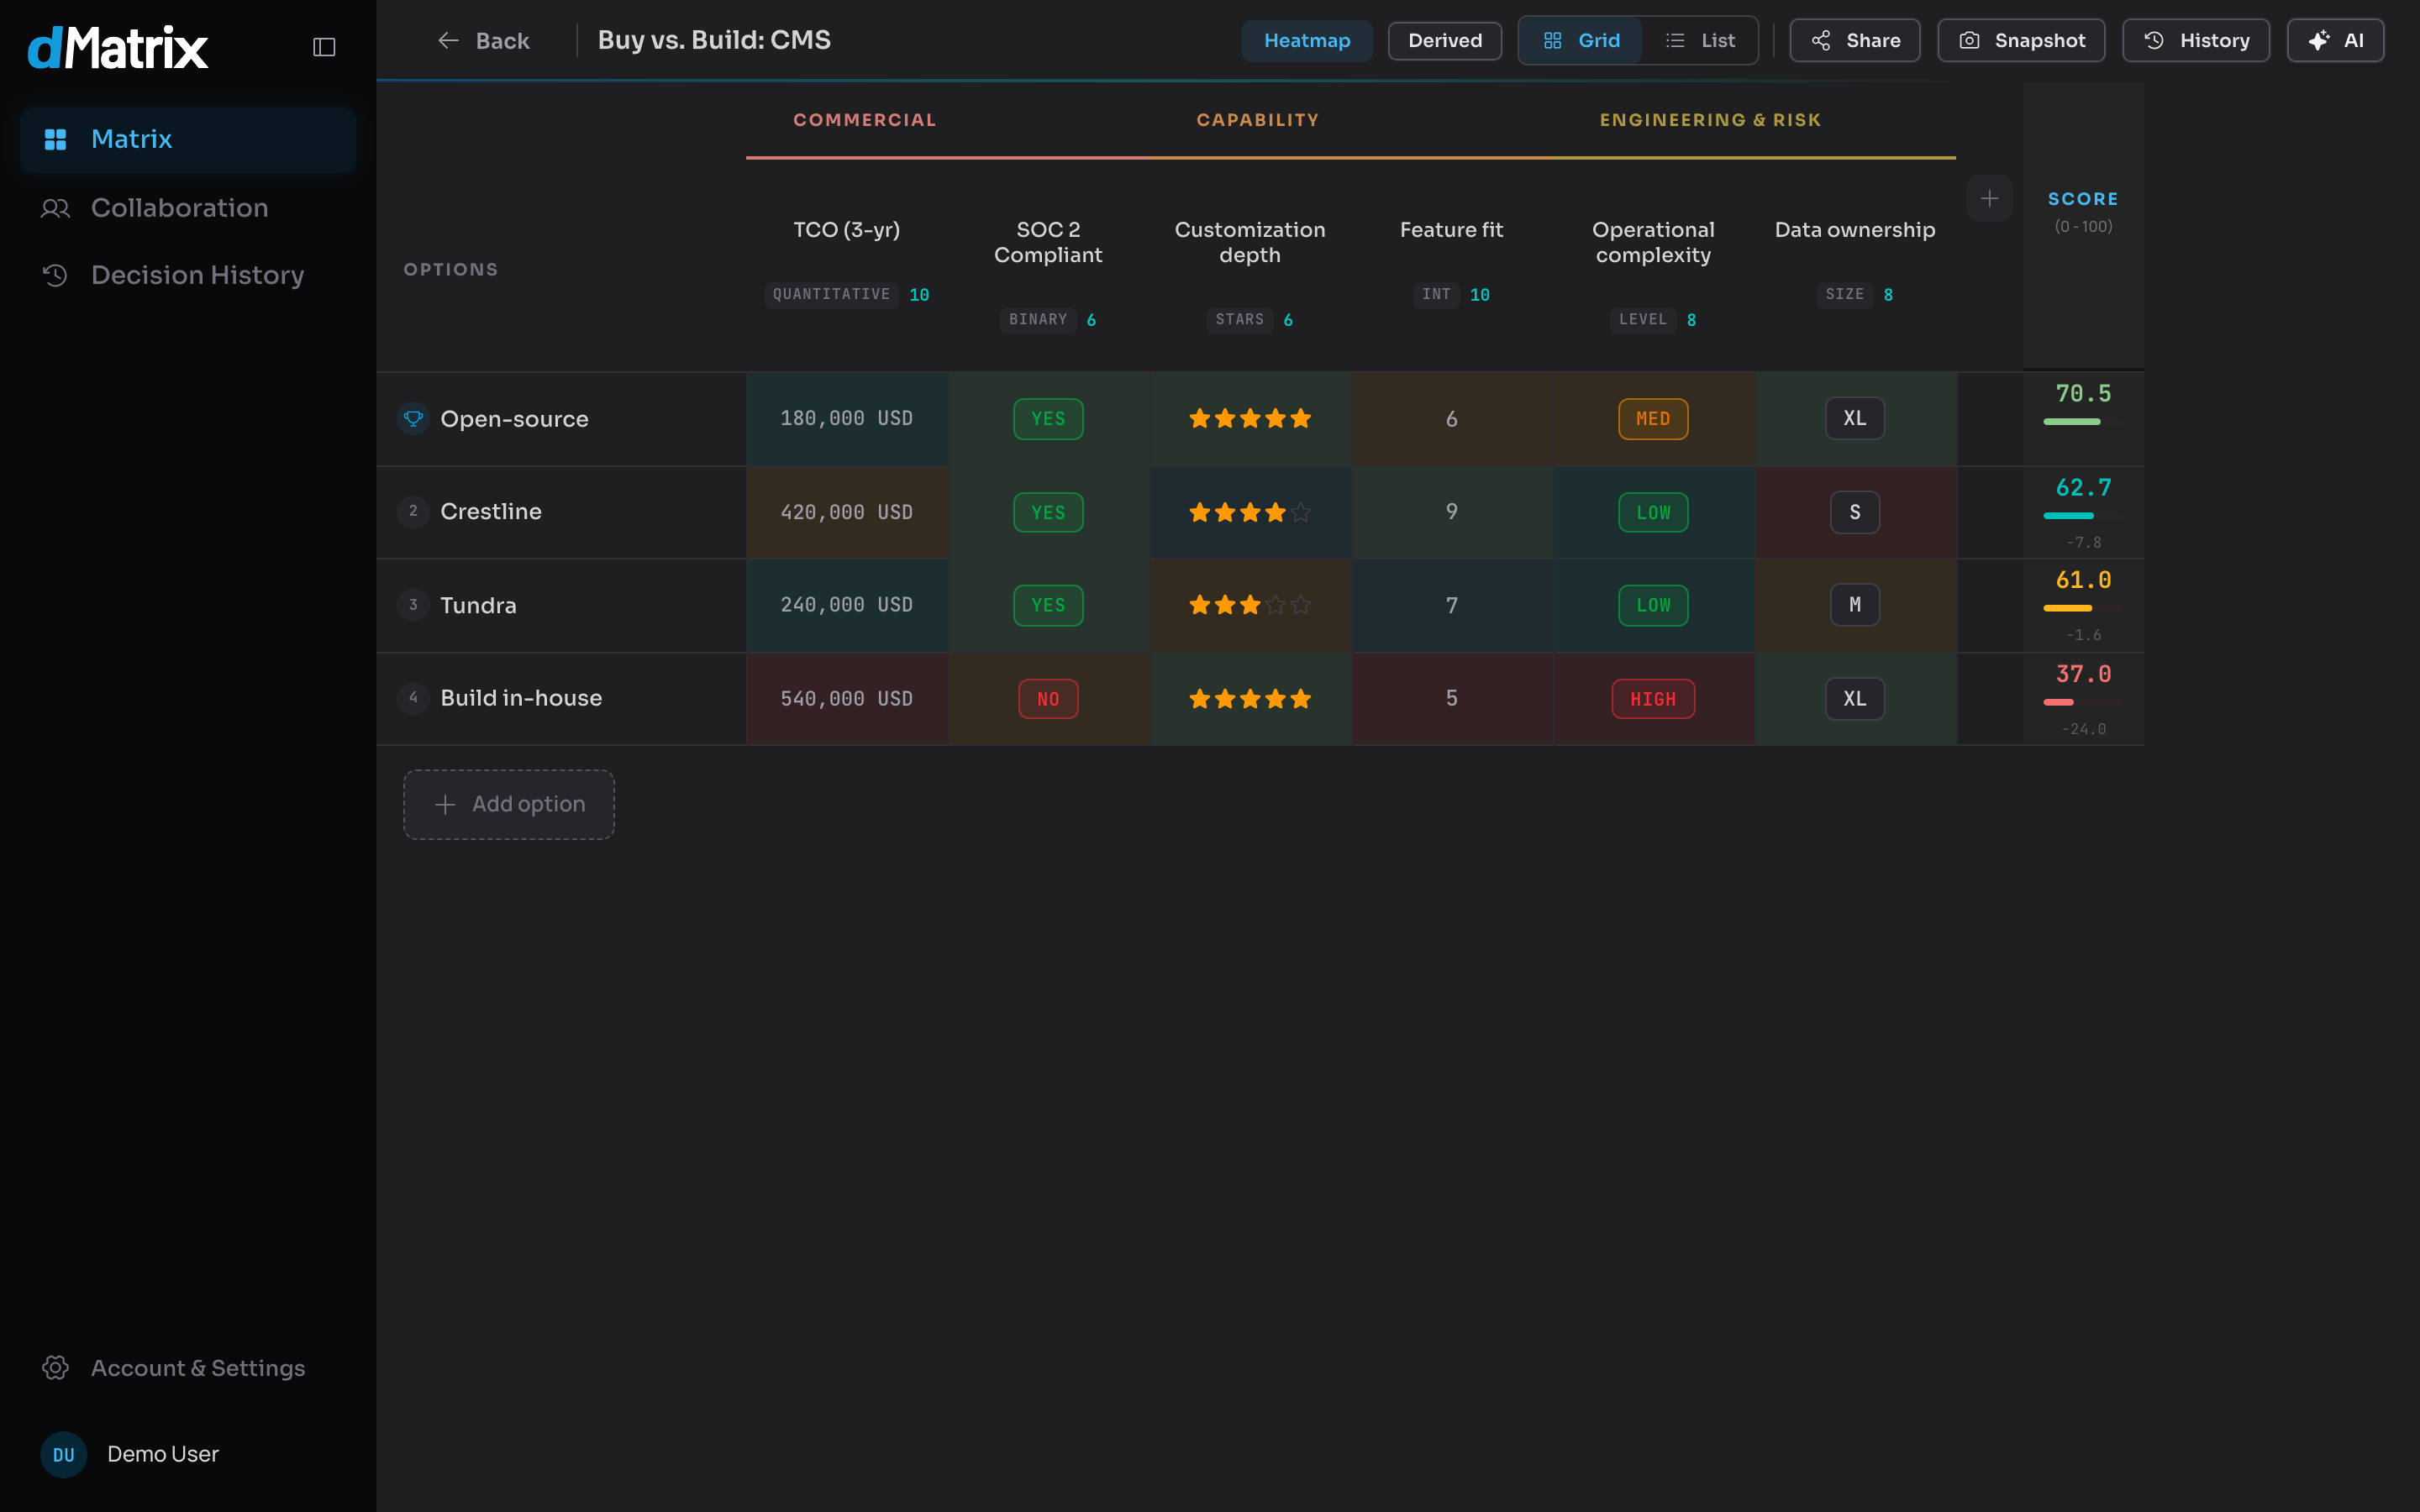Add a new criterion with plus icon

click(x=1989, y=198)
